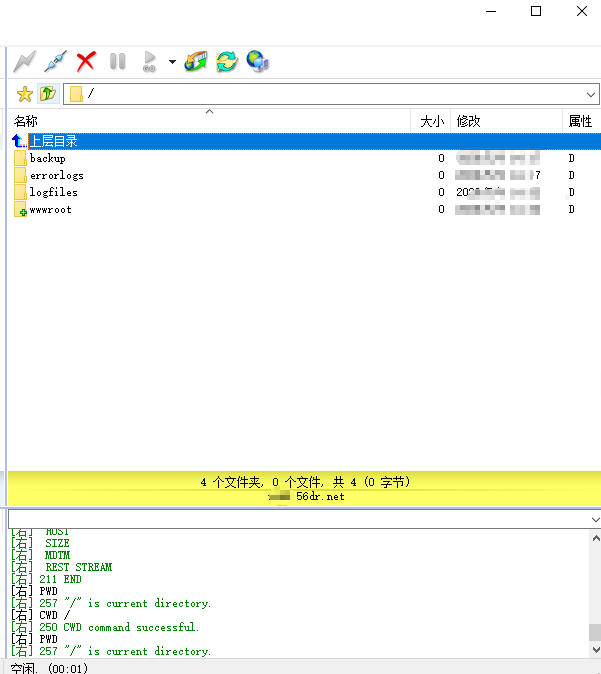Click the log scrollbar thumb
The height and width of the screenshot is (674, 601).
coord(595,632)
